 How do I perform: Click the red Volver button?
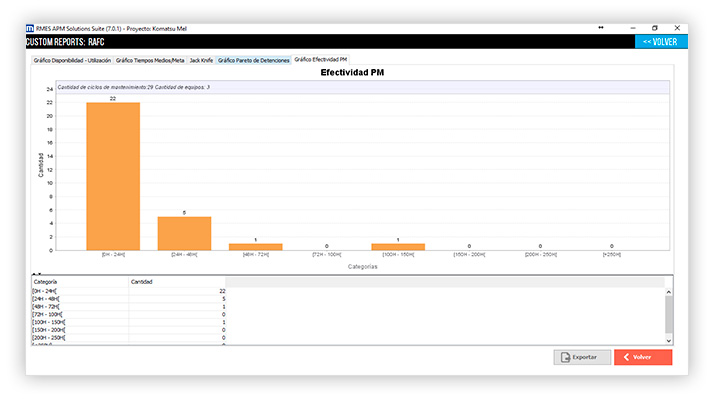[x=643, y=357]
